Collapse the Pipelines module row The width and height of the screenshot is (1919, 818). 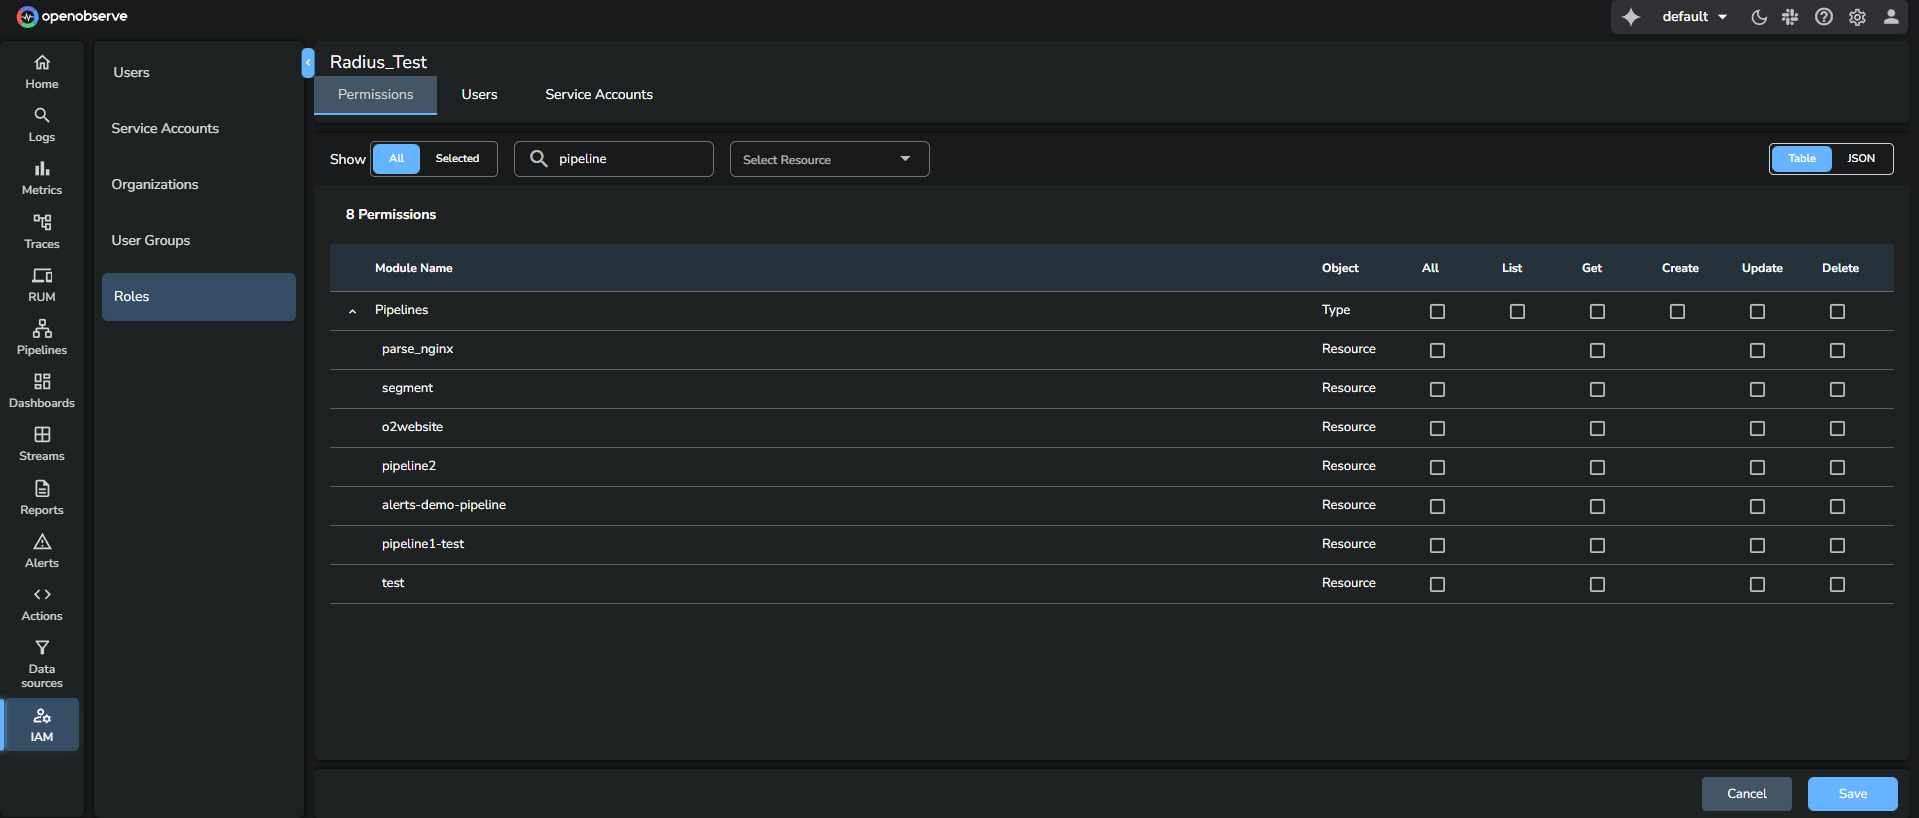[352, 311]
